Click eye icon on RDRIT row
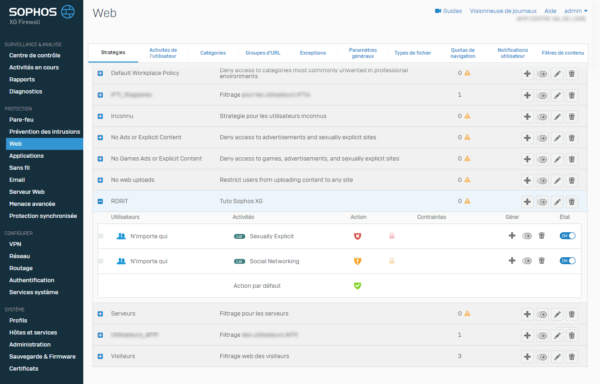 coord(542,202)
